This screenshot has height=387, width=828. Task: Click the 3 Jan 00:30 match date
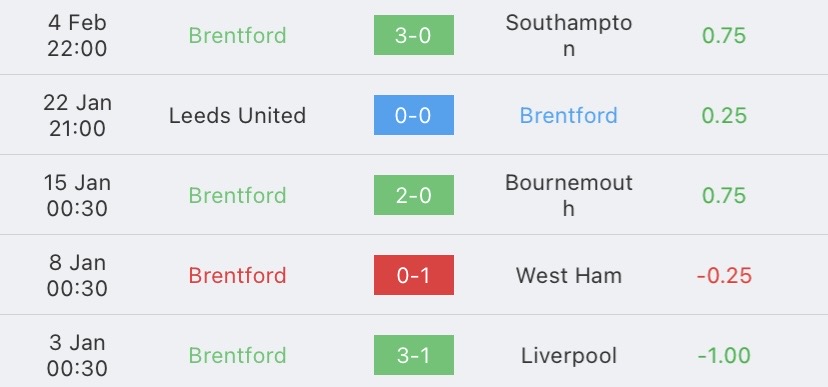click(77, 356)
